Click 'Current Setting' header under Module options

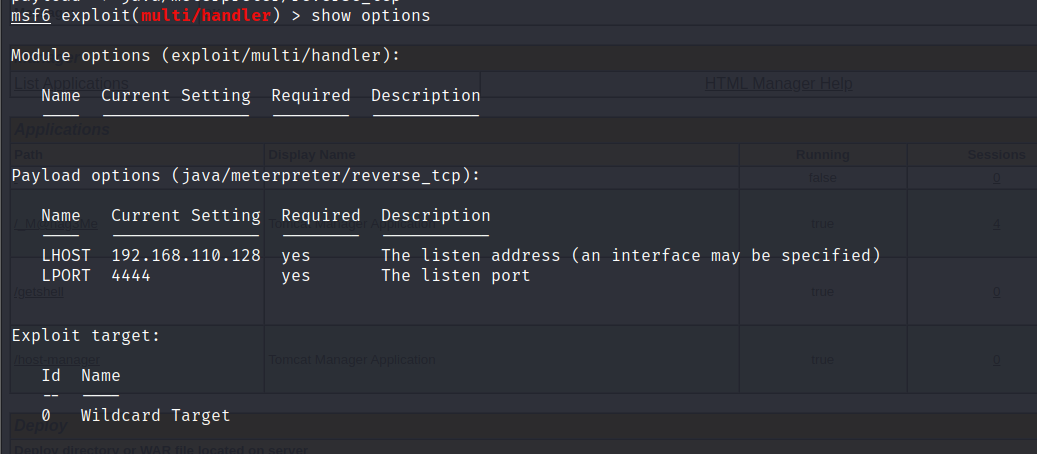pos(176,95)
